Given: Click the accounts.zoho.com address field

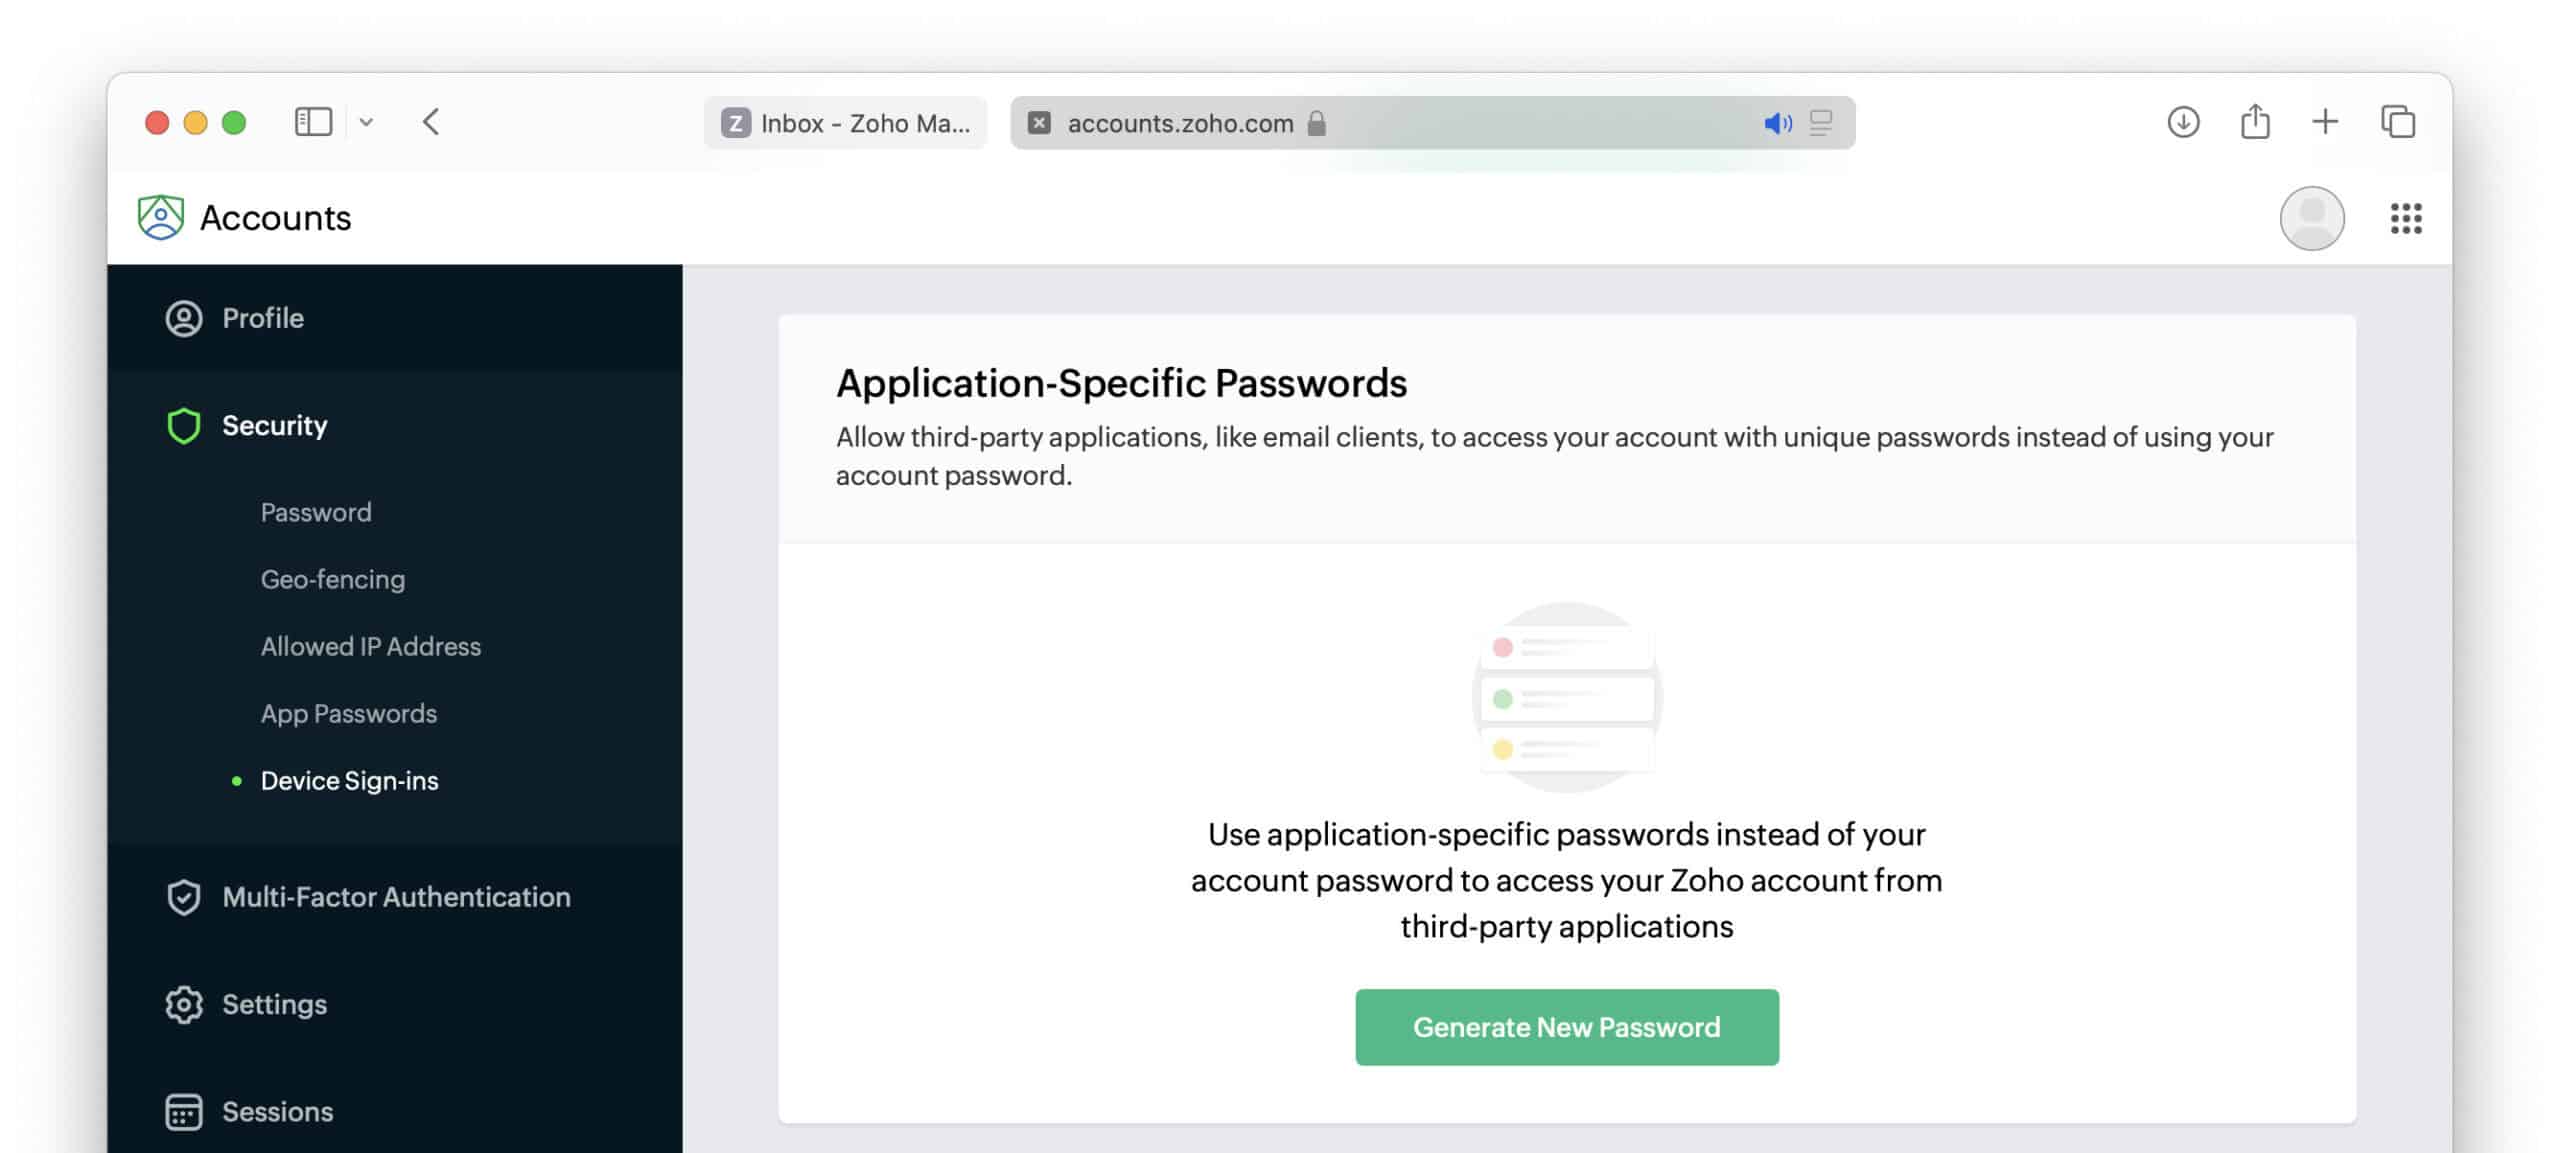Looking at the screenshot, I should click(x=1180, y=124).
